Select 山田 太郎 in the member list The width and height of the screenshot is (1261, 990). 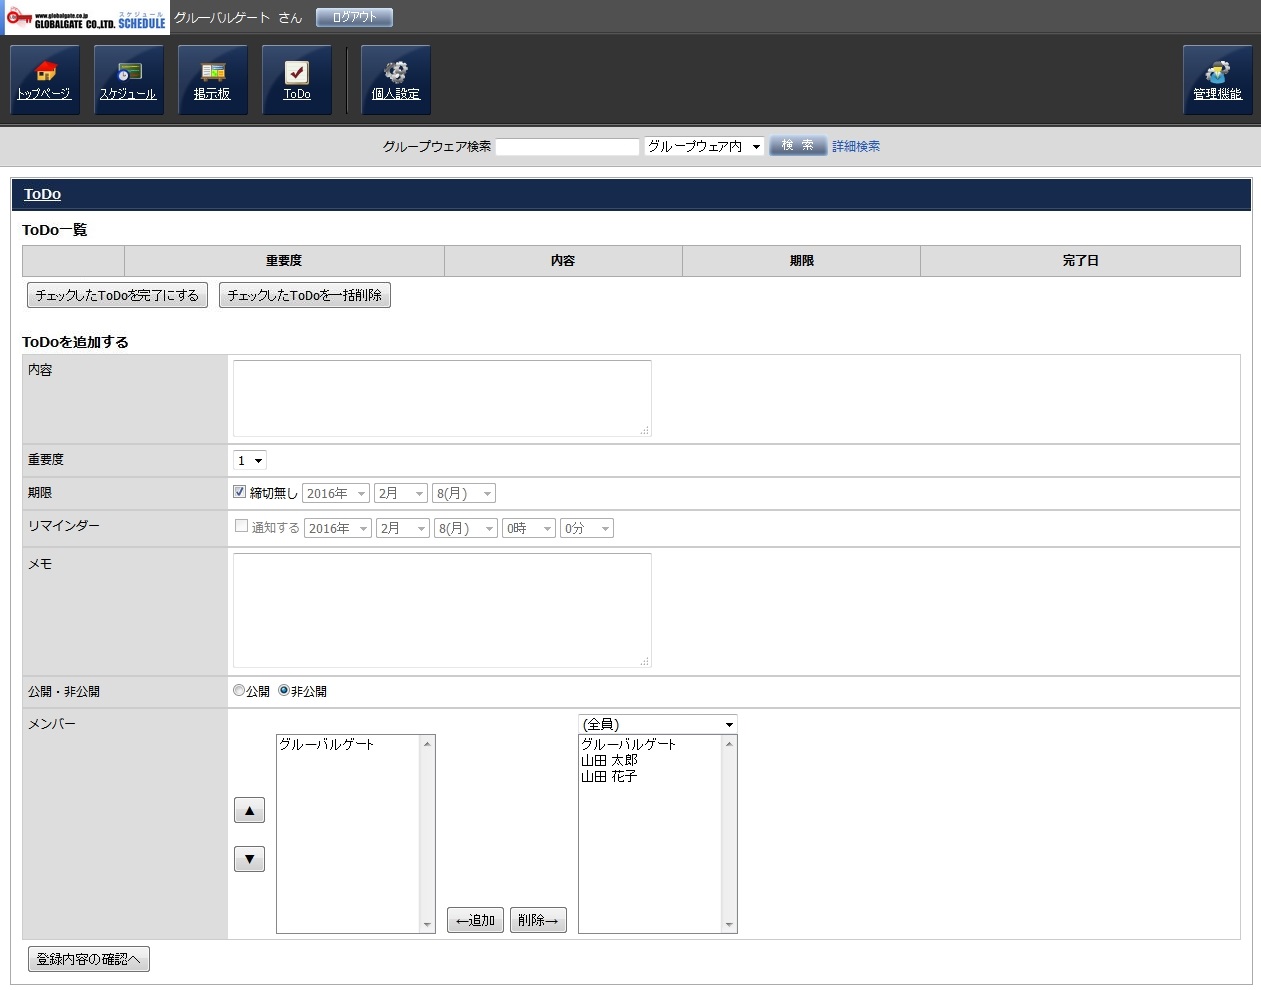point(609,760)
